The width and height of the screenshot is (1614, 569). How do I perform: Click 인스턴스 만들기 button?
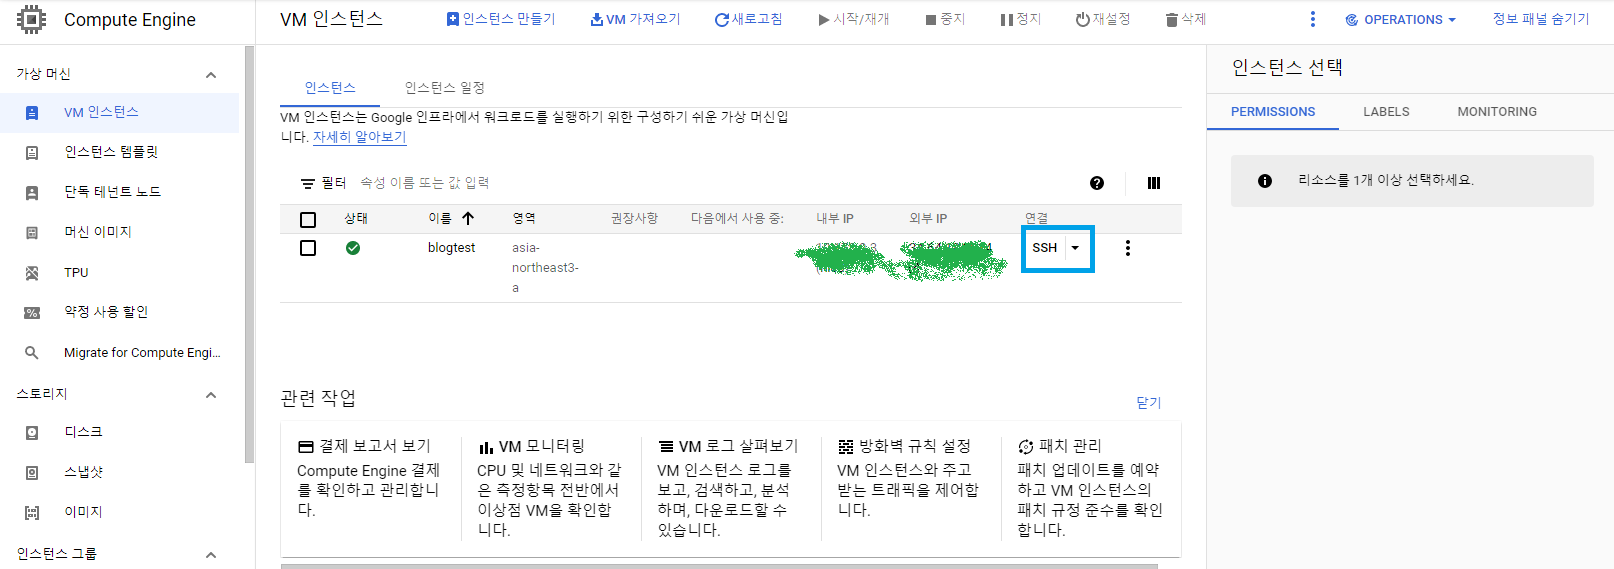tap(501, 19)
